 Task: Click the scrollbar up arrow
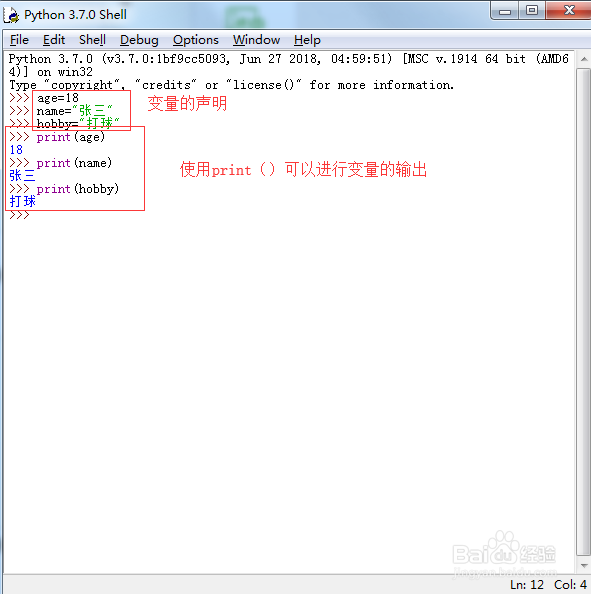(x=584, y=59)
